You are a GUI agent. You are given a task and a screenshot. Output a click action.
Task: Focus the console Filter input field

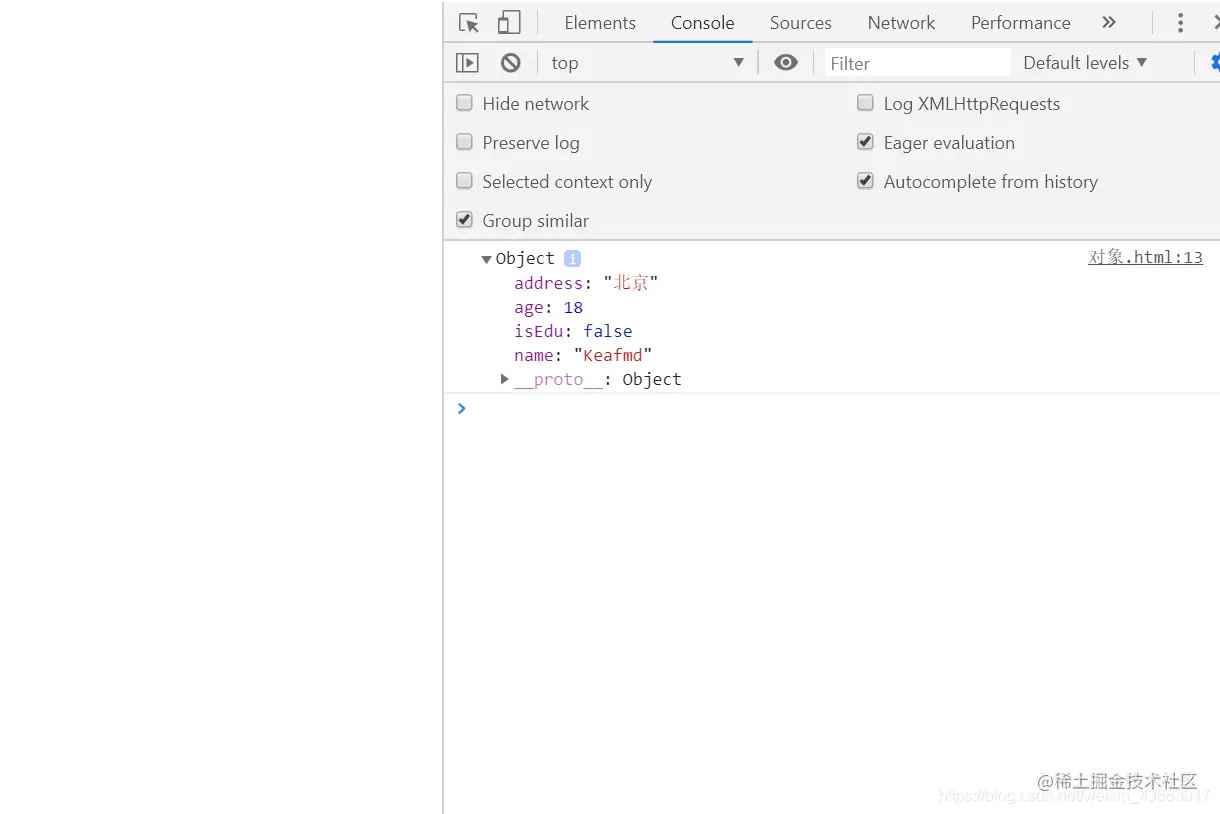click(917, 63)
